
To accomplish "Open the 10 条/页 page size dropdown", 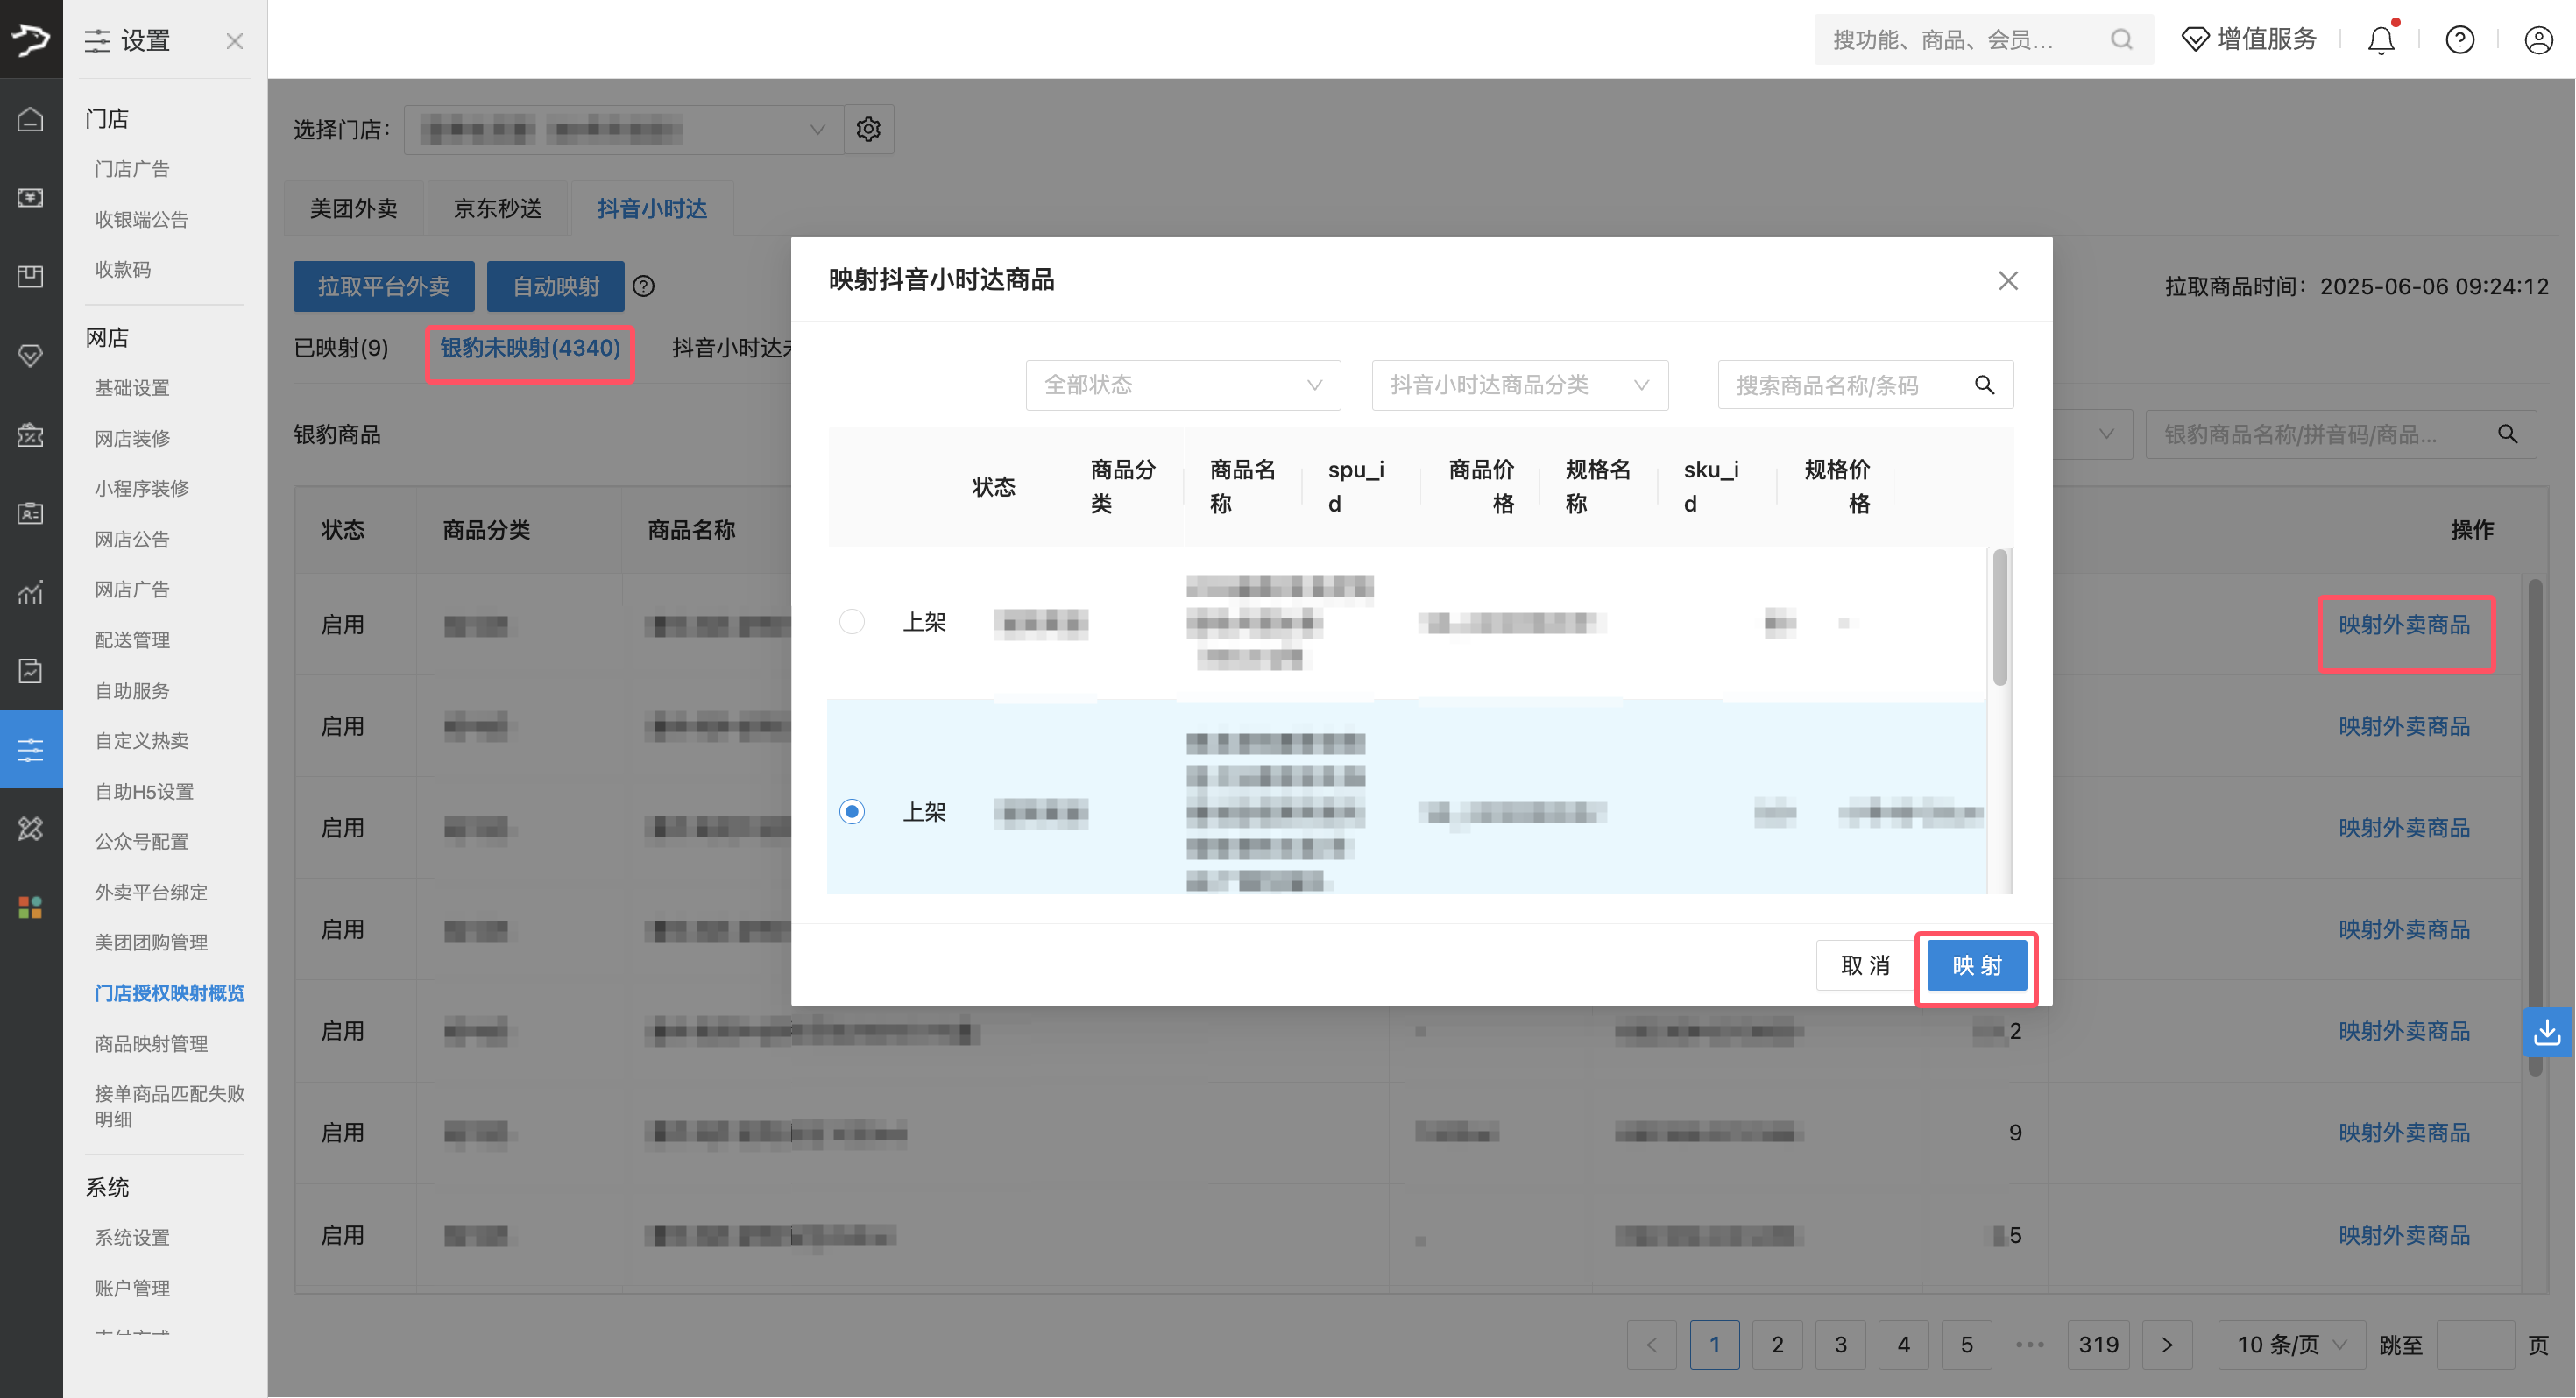I will tap(2290, 1345).
